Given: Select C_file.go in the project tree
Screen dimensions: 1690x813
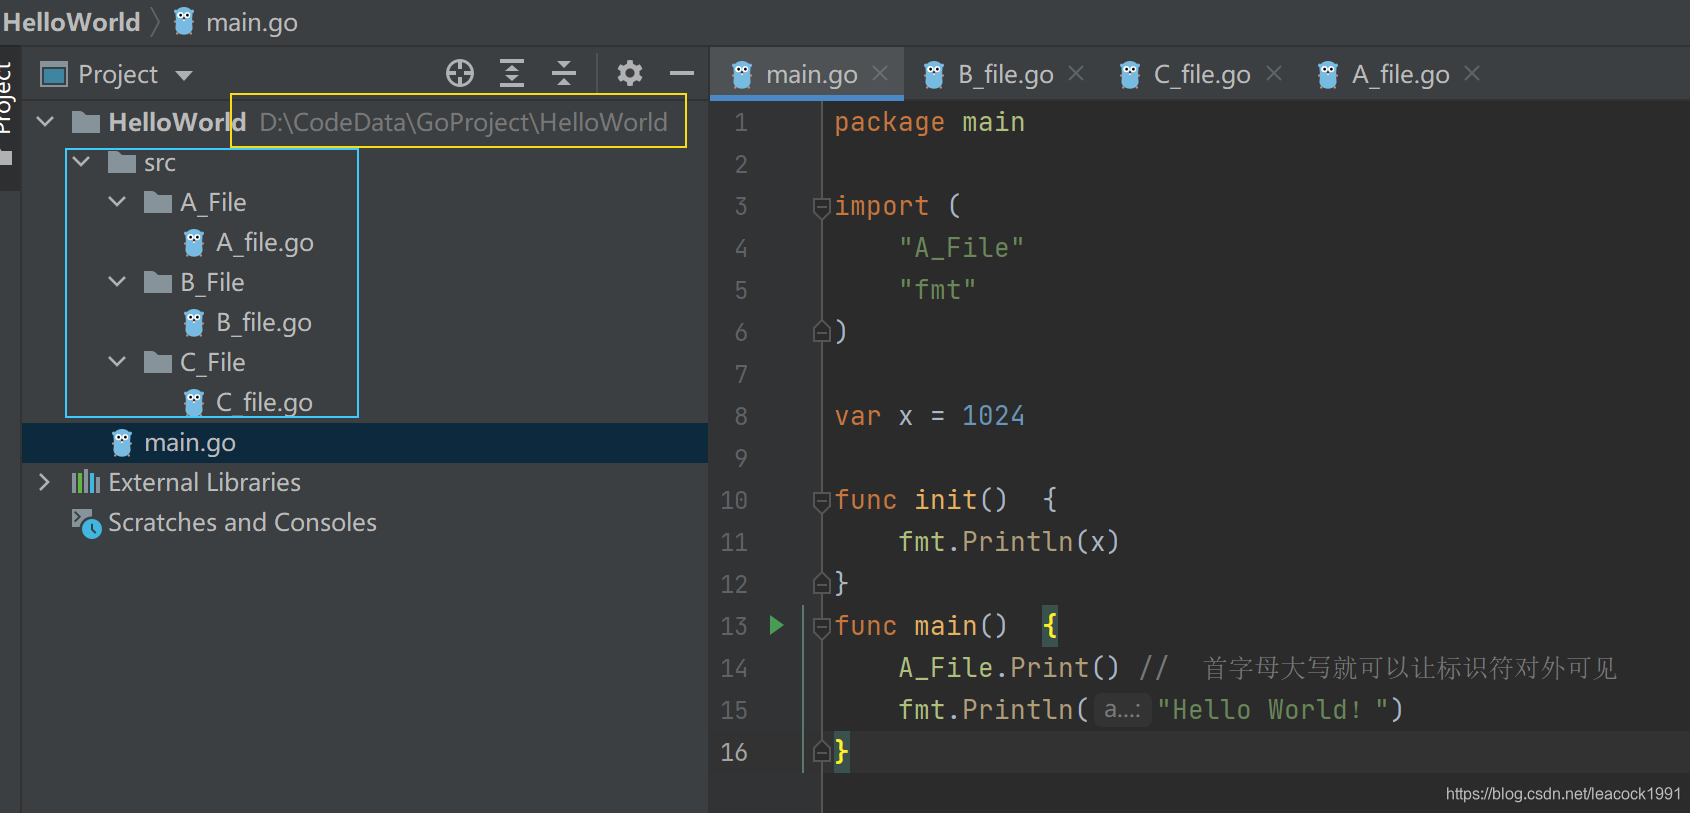Looking at the screenshot, I should click(264, 402).
